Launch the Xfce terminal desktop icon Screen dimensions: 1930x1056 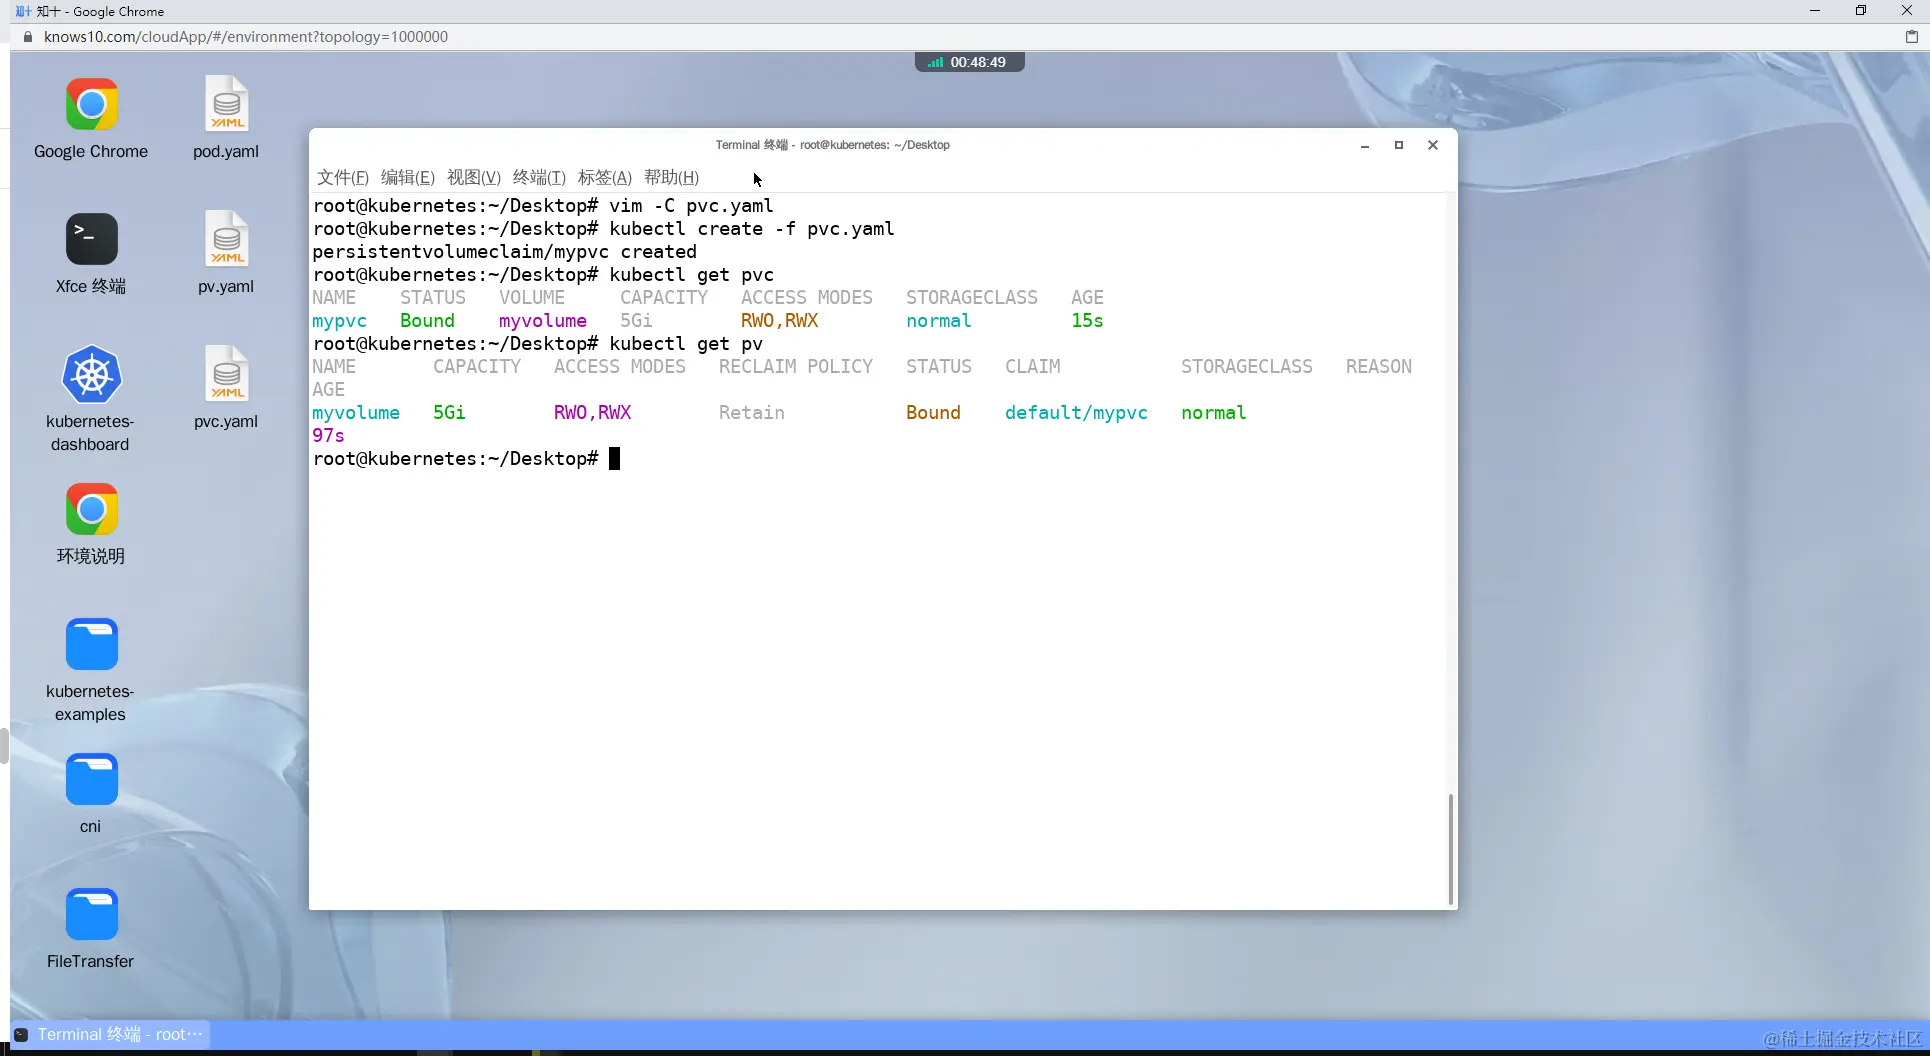pyautogui.click(x=91, y=240)
